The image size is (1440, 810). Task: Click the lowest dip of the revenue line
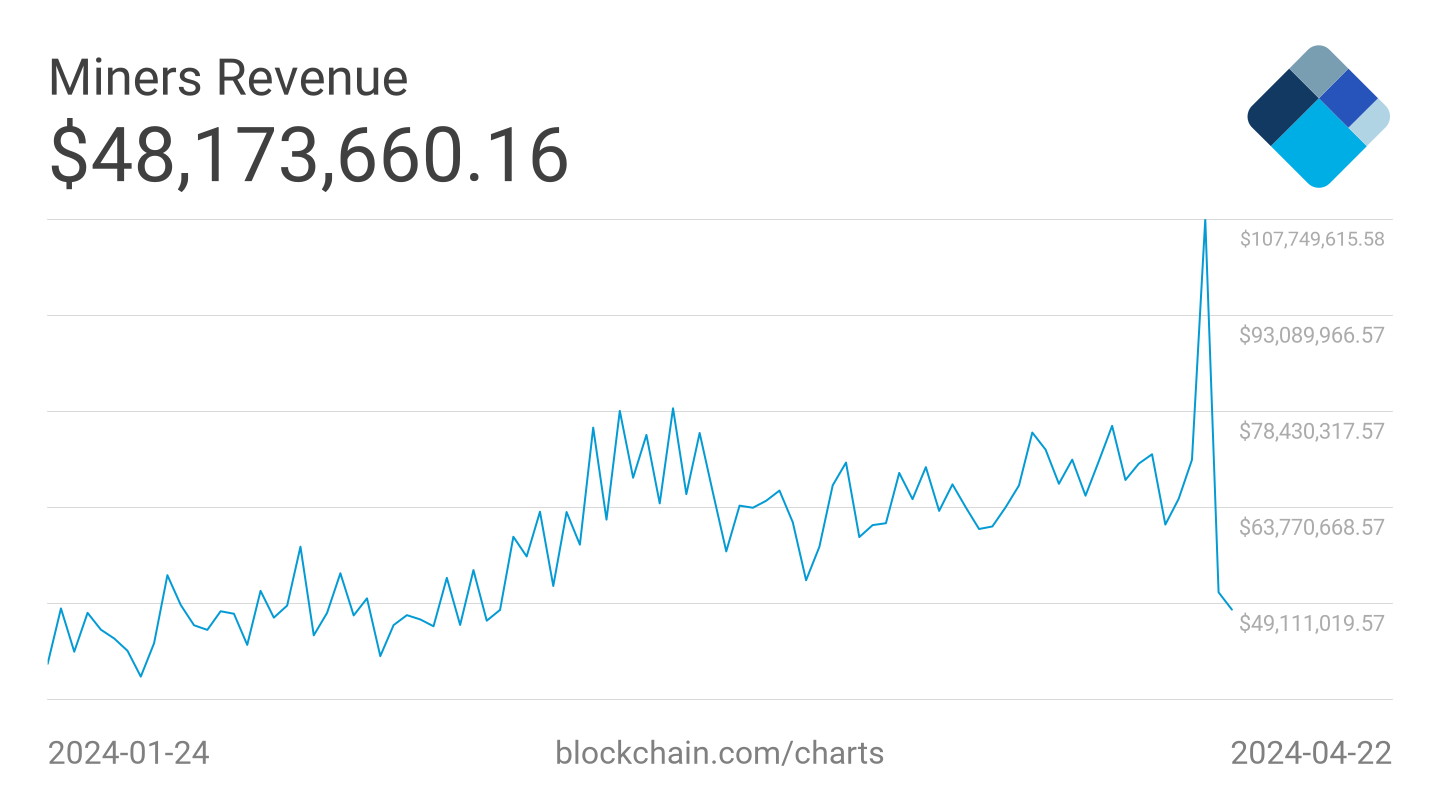[x=140, y=676]
